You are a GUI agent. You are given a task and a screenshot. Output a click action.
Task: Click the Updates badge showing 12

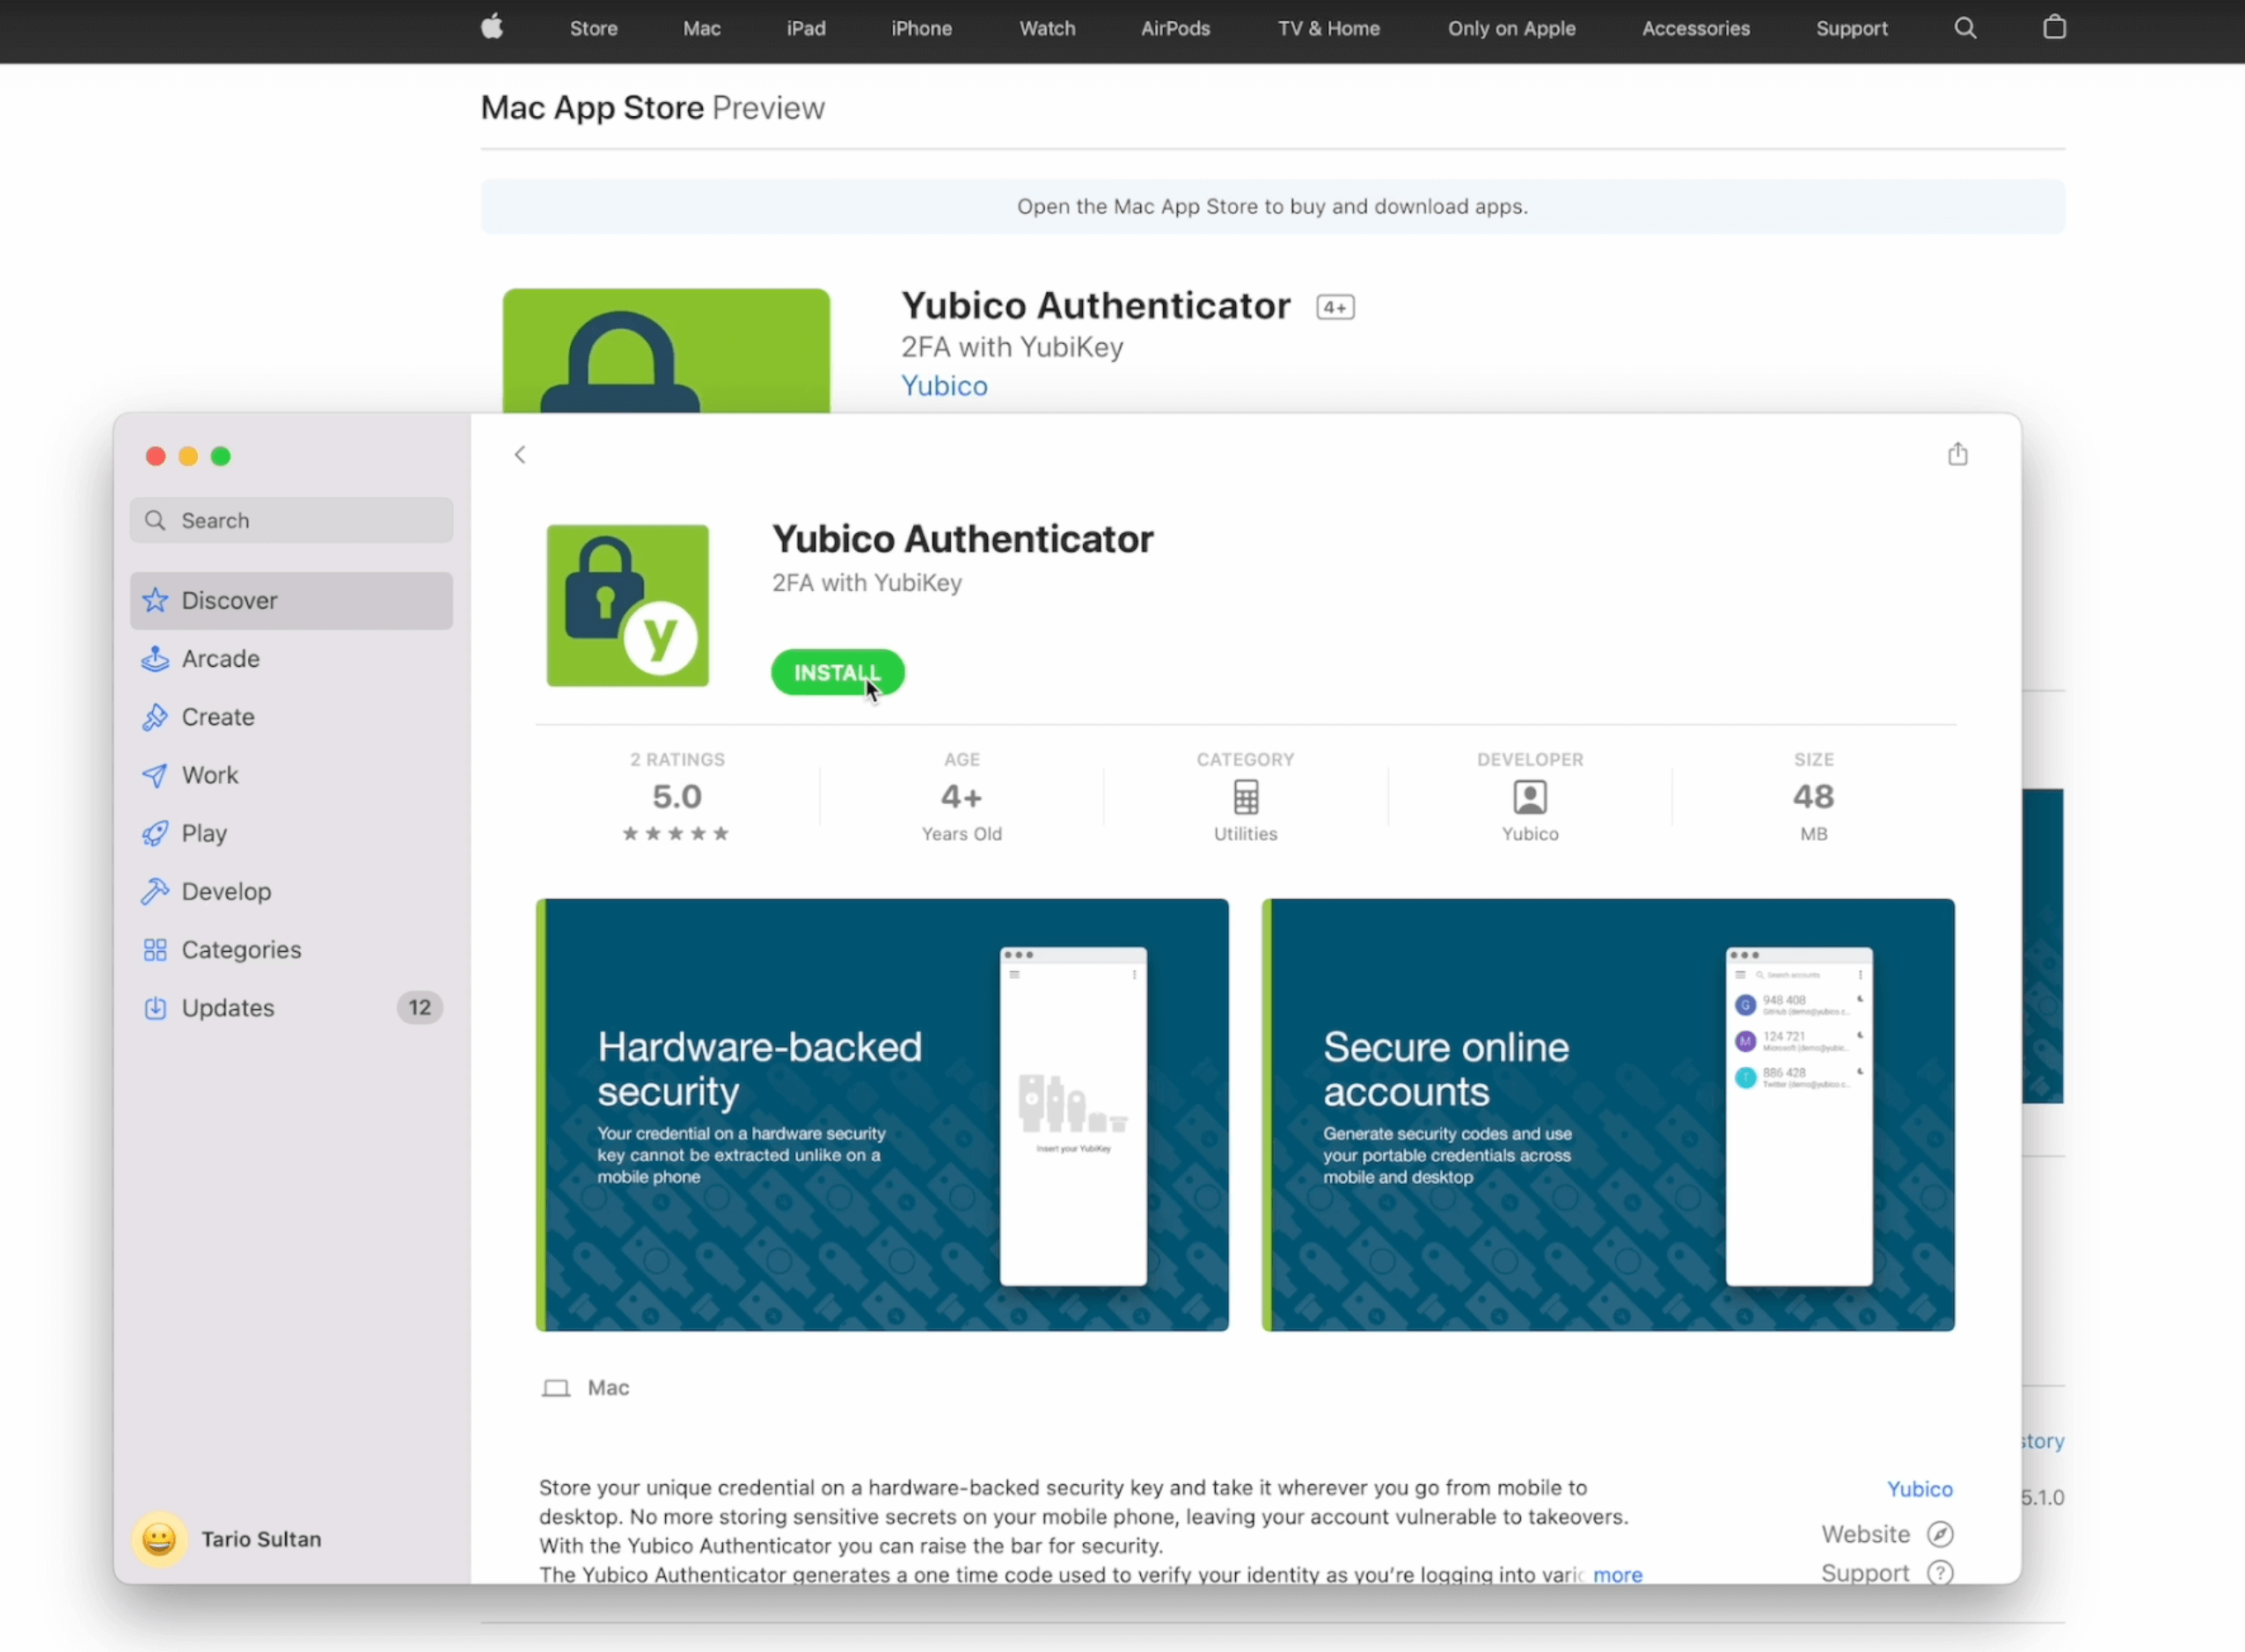click(x=419, y=1008)
